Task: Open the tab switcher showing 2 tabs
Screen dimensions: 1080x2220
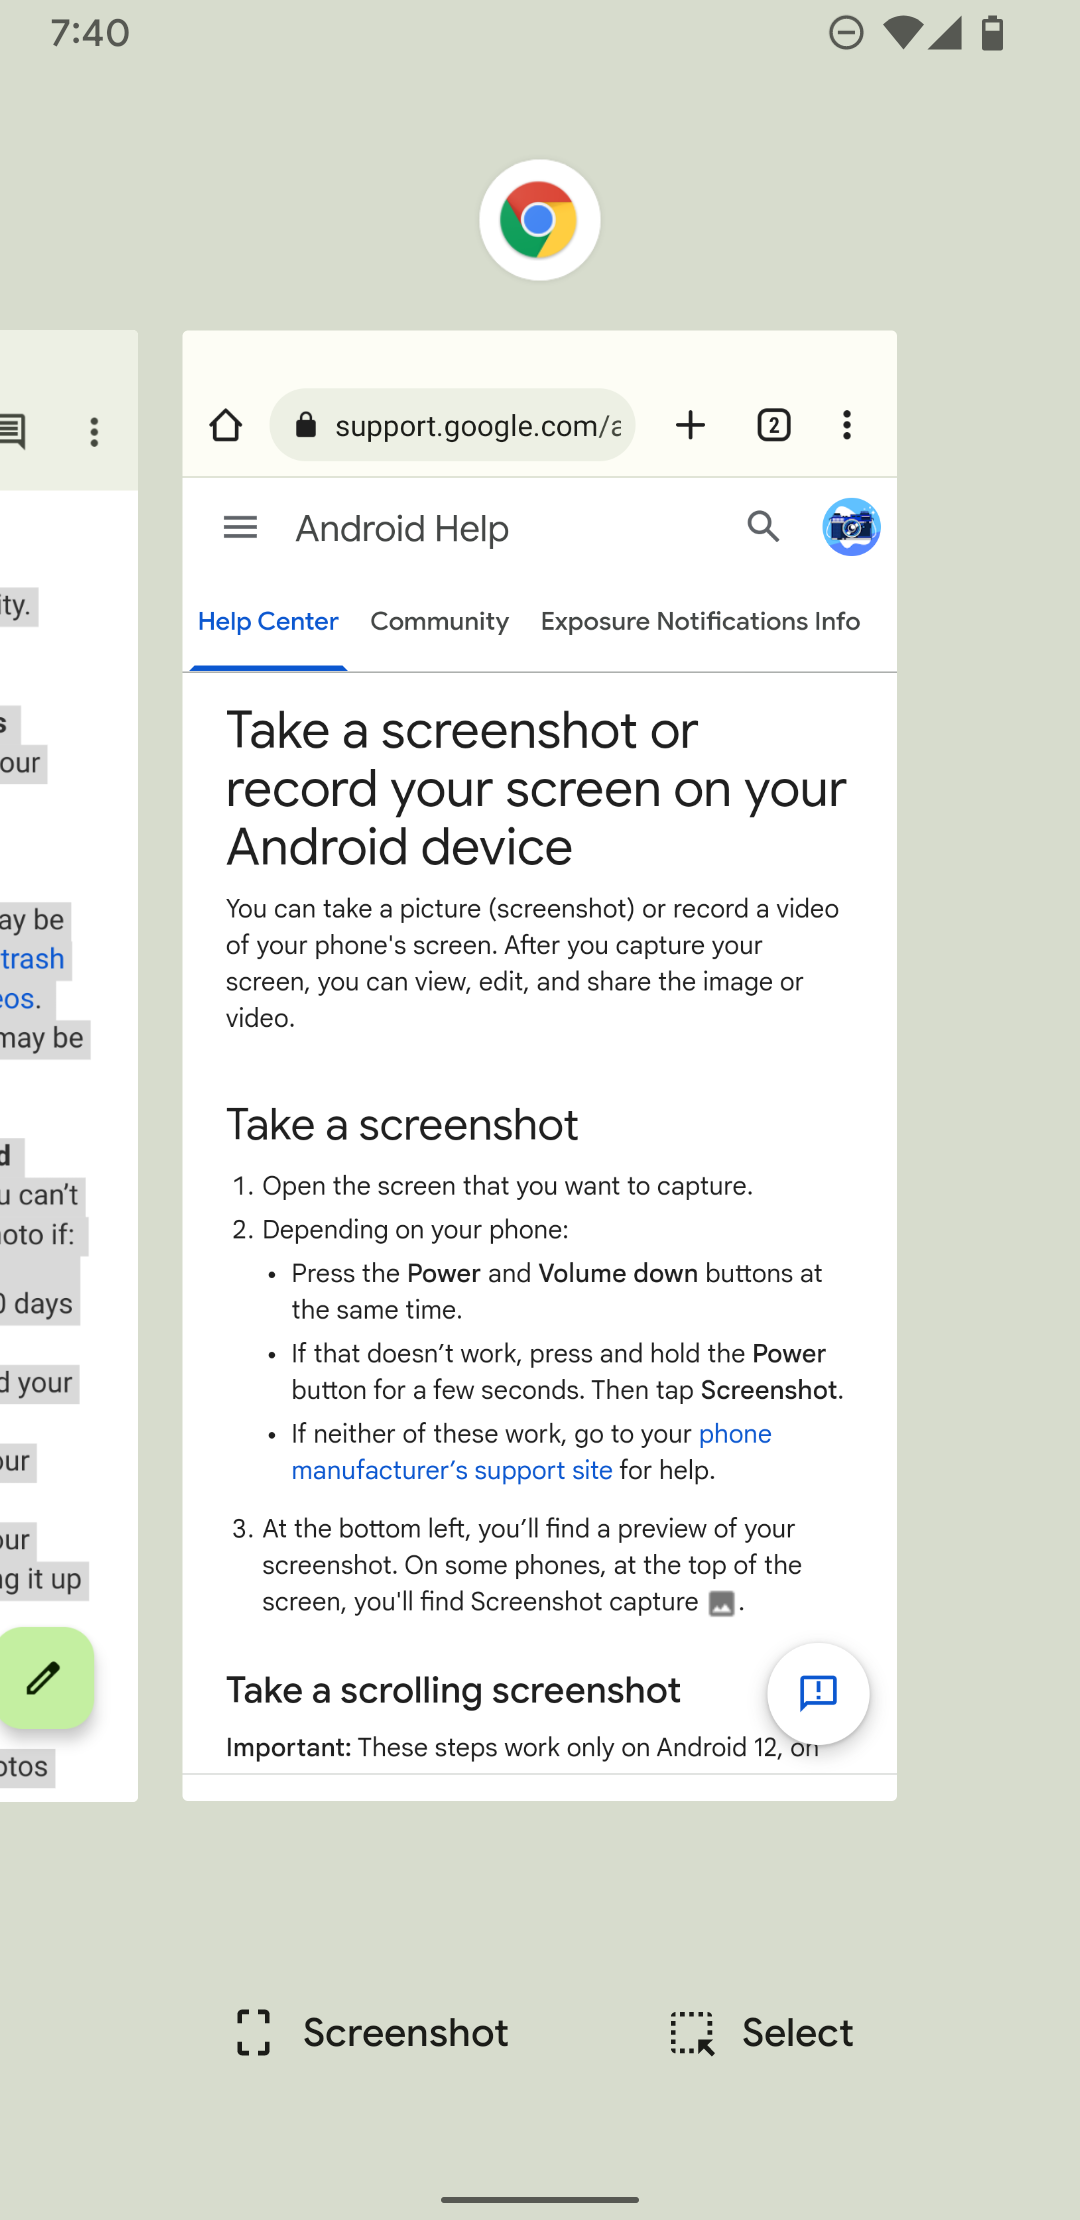Action: 774,425
